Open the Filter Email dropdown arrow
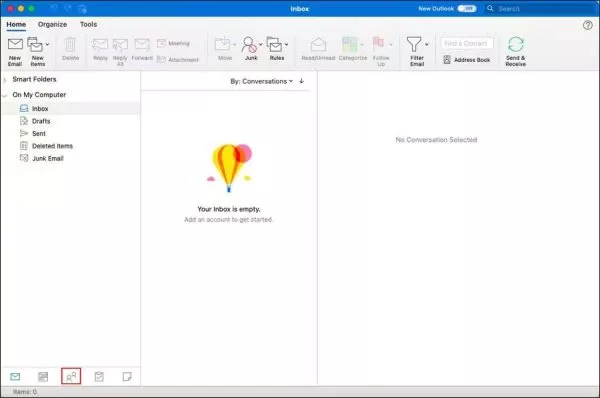Viewport: 600px width, 398px height. coord(427,44)
